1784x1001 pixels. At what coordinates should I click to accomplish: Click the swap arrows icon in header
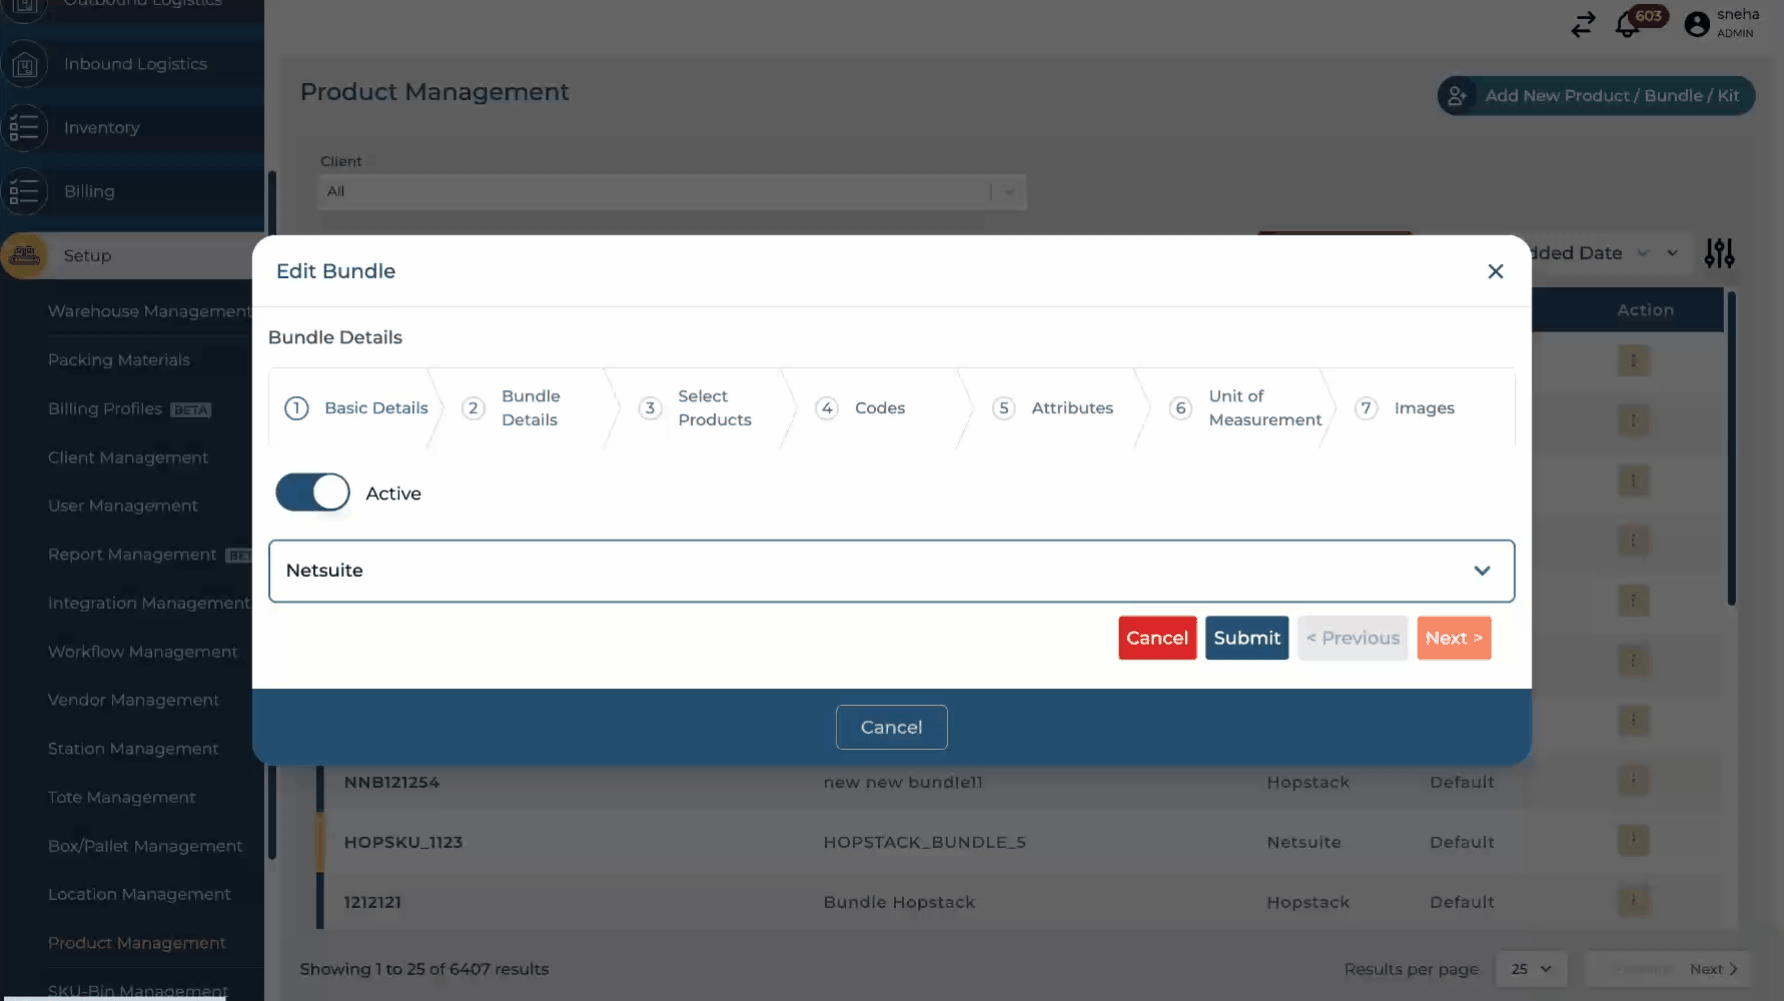1582,25
